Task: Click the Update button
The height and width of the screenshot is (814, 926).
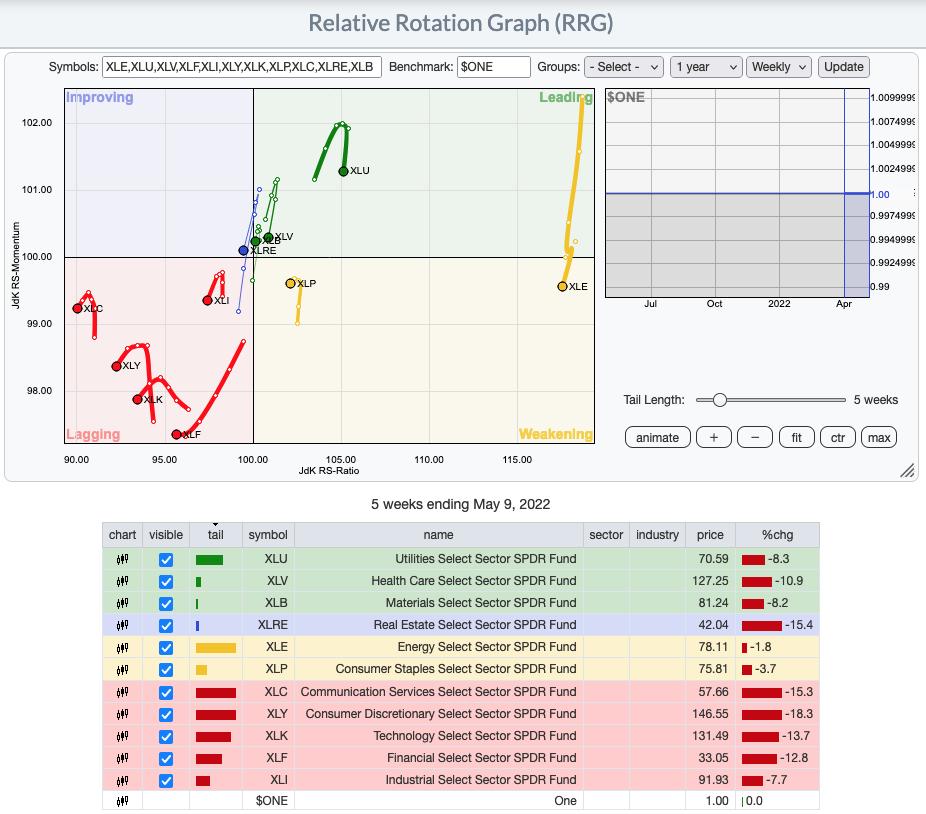Action: [x=843, y=67]
